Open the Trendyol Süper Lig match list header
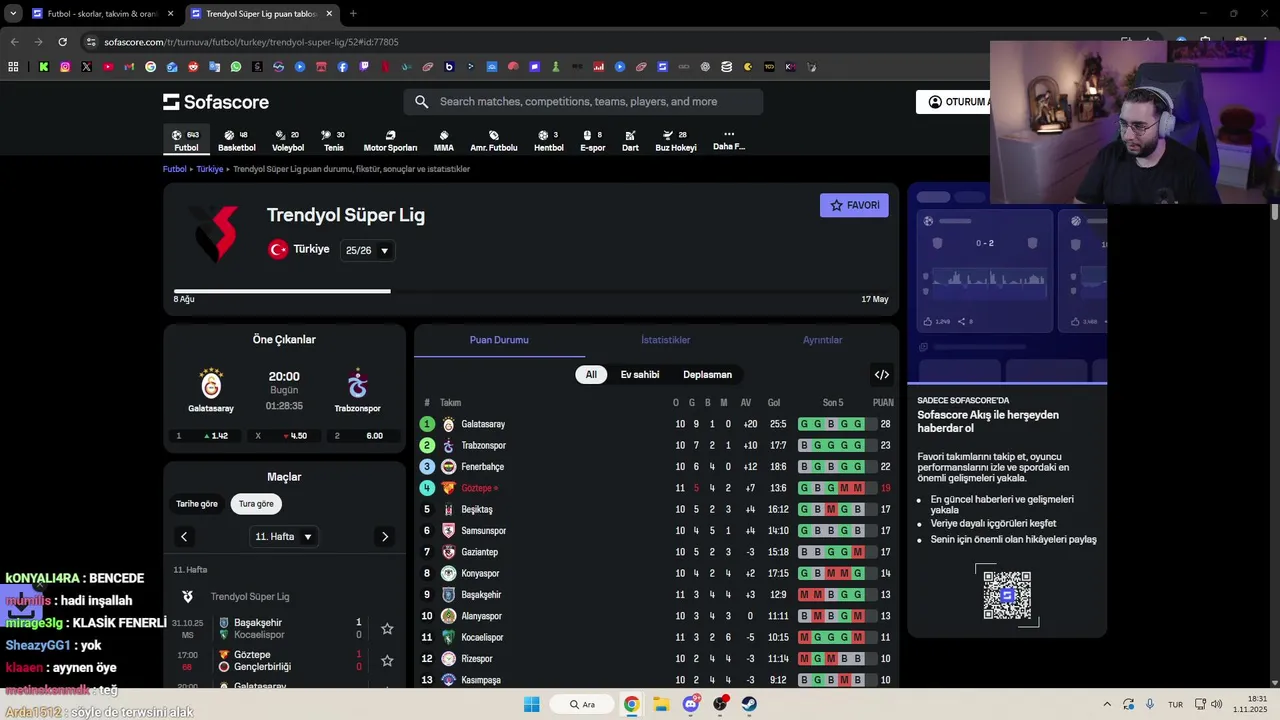Screen dimensions: 1280x720 285,597
